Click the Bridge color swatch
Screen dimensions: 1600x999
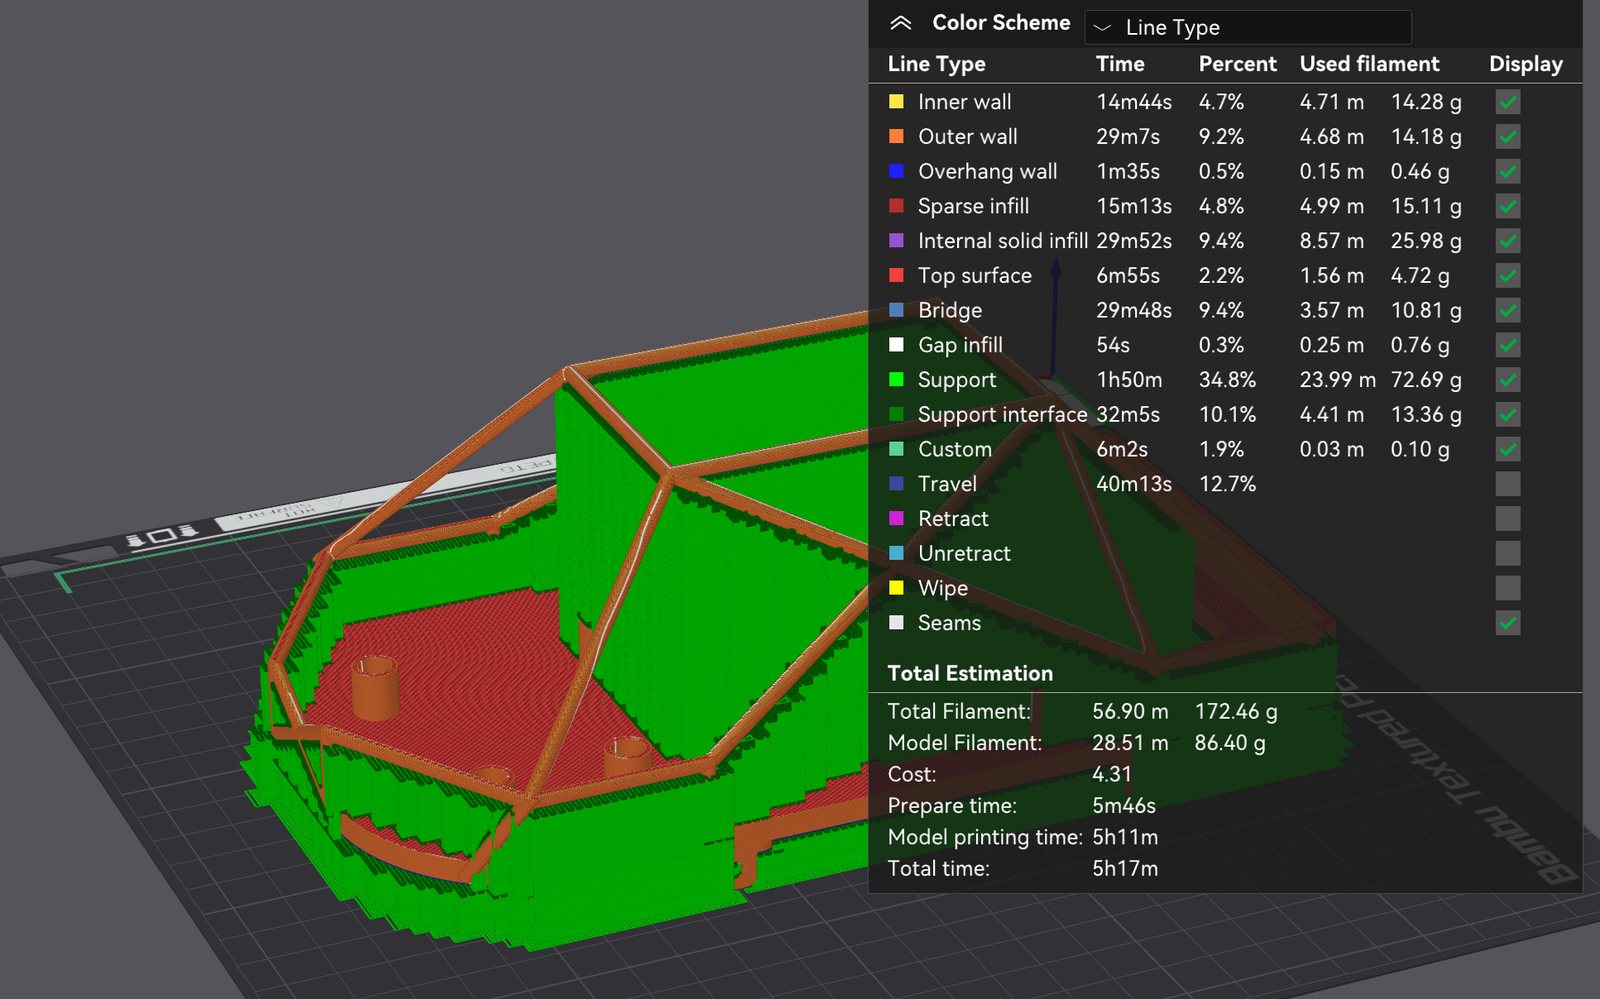(x=896, y=310)
